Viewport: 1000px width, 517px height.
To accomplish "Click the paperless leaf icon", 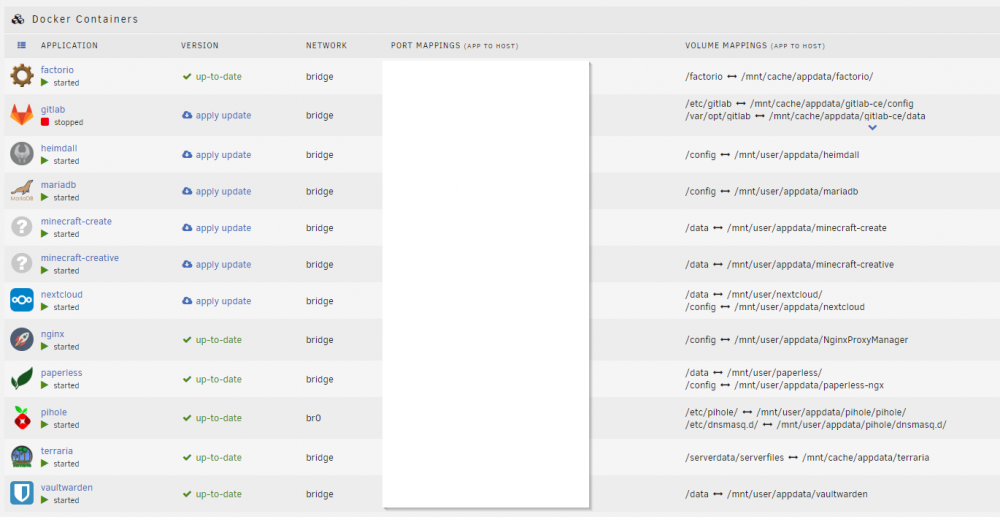I will pos(22,379).
